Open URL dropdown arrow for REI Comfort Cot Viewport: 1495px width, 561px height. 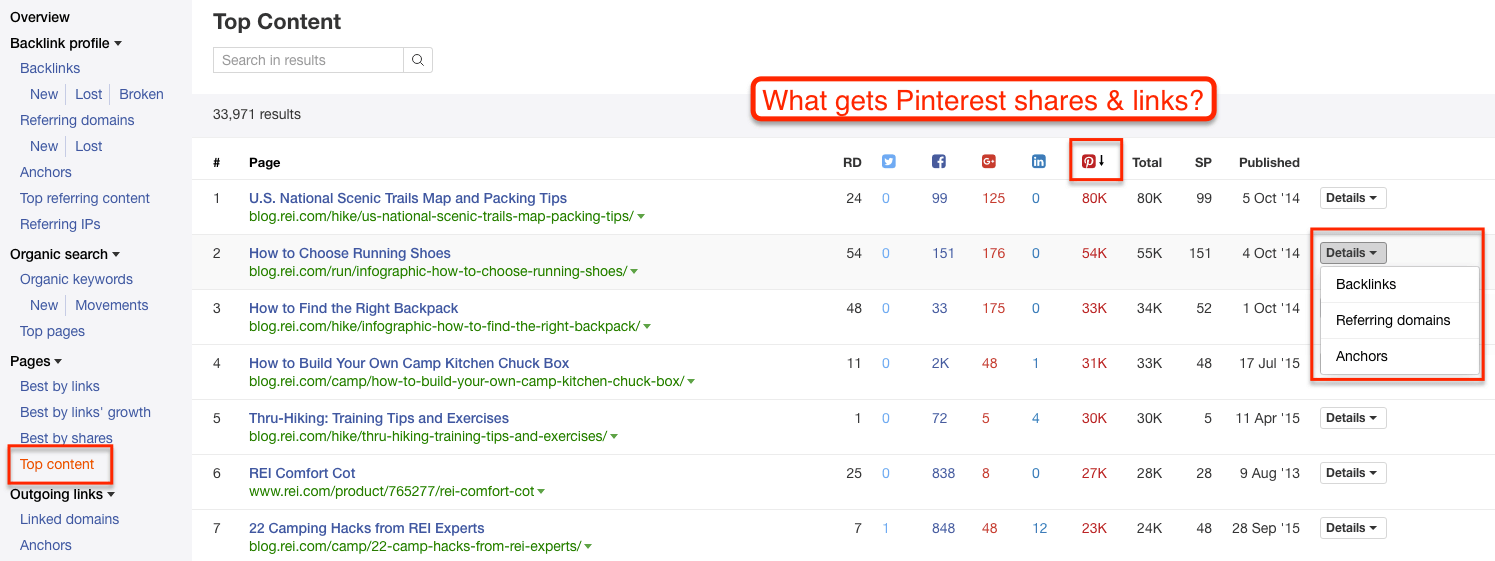pyautogui.click(x=541, y=492)
